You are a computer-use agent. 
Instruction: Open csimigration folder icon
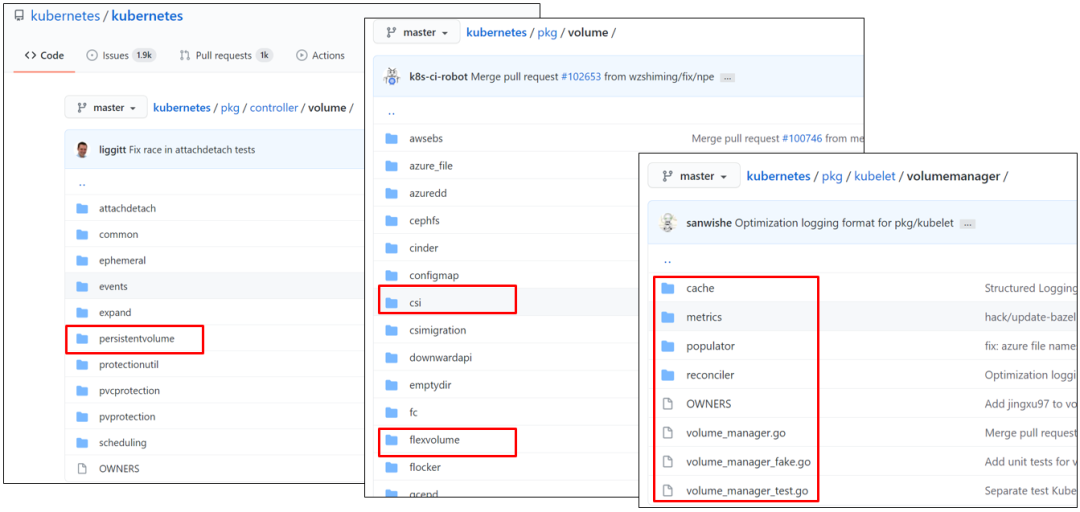coord(392,330)
